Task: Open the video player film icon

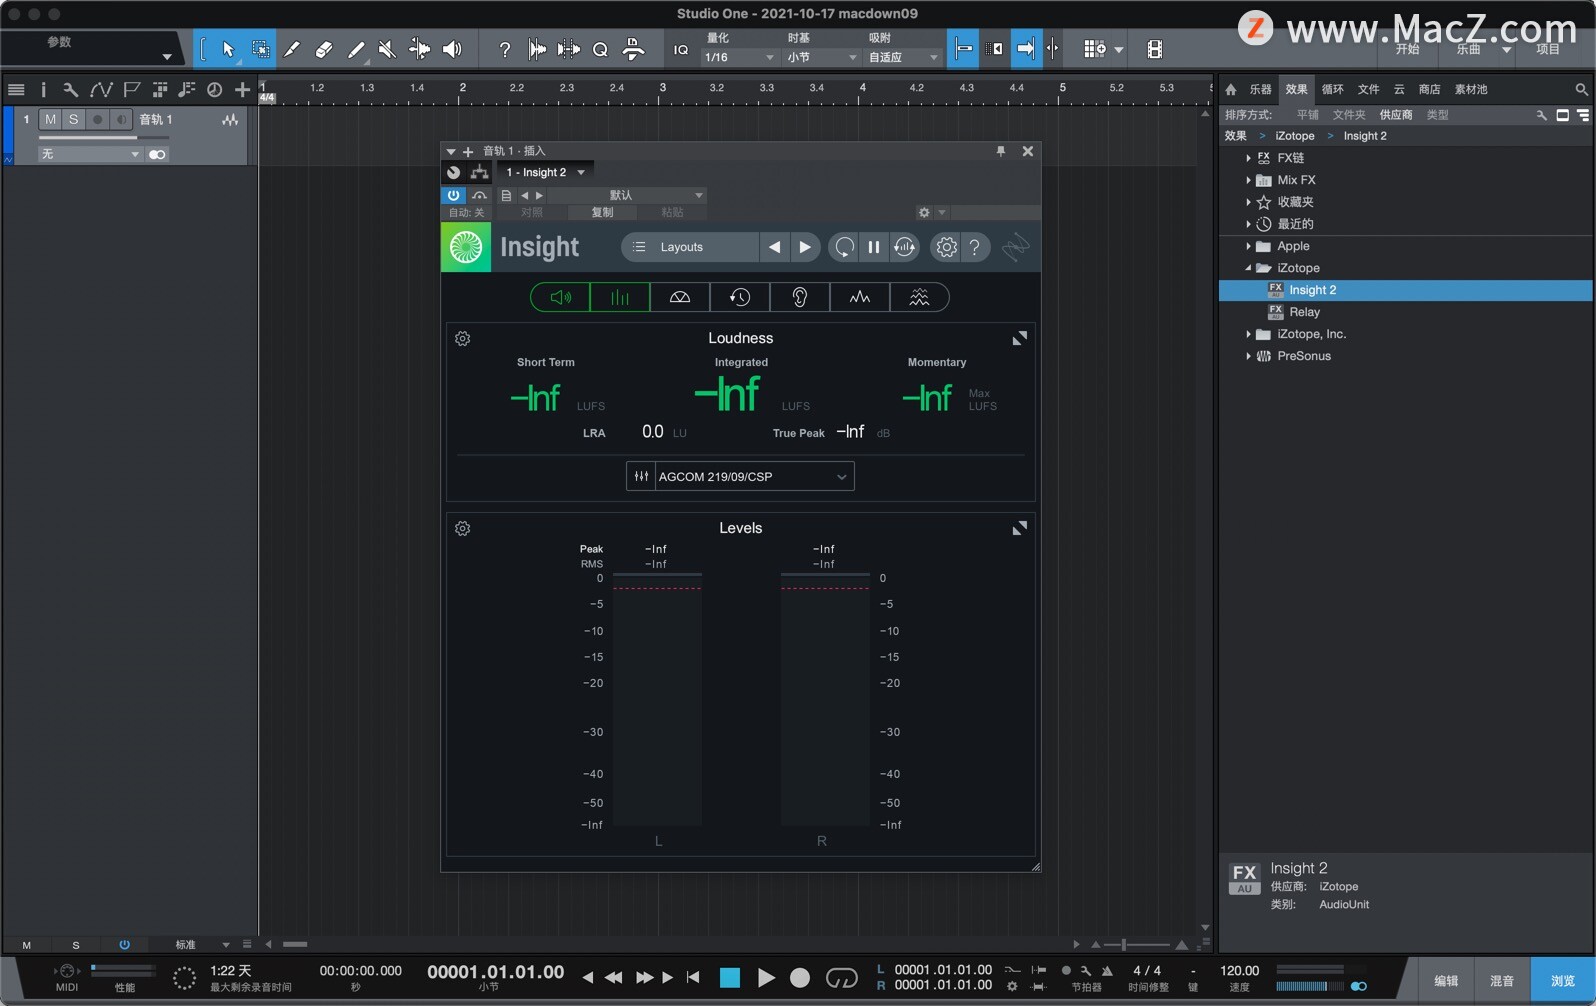Action: pos(1154,49)
